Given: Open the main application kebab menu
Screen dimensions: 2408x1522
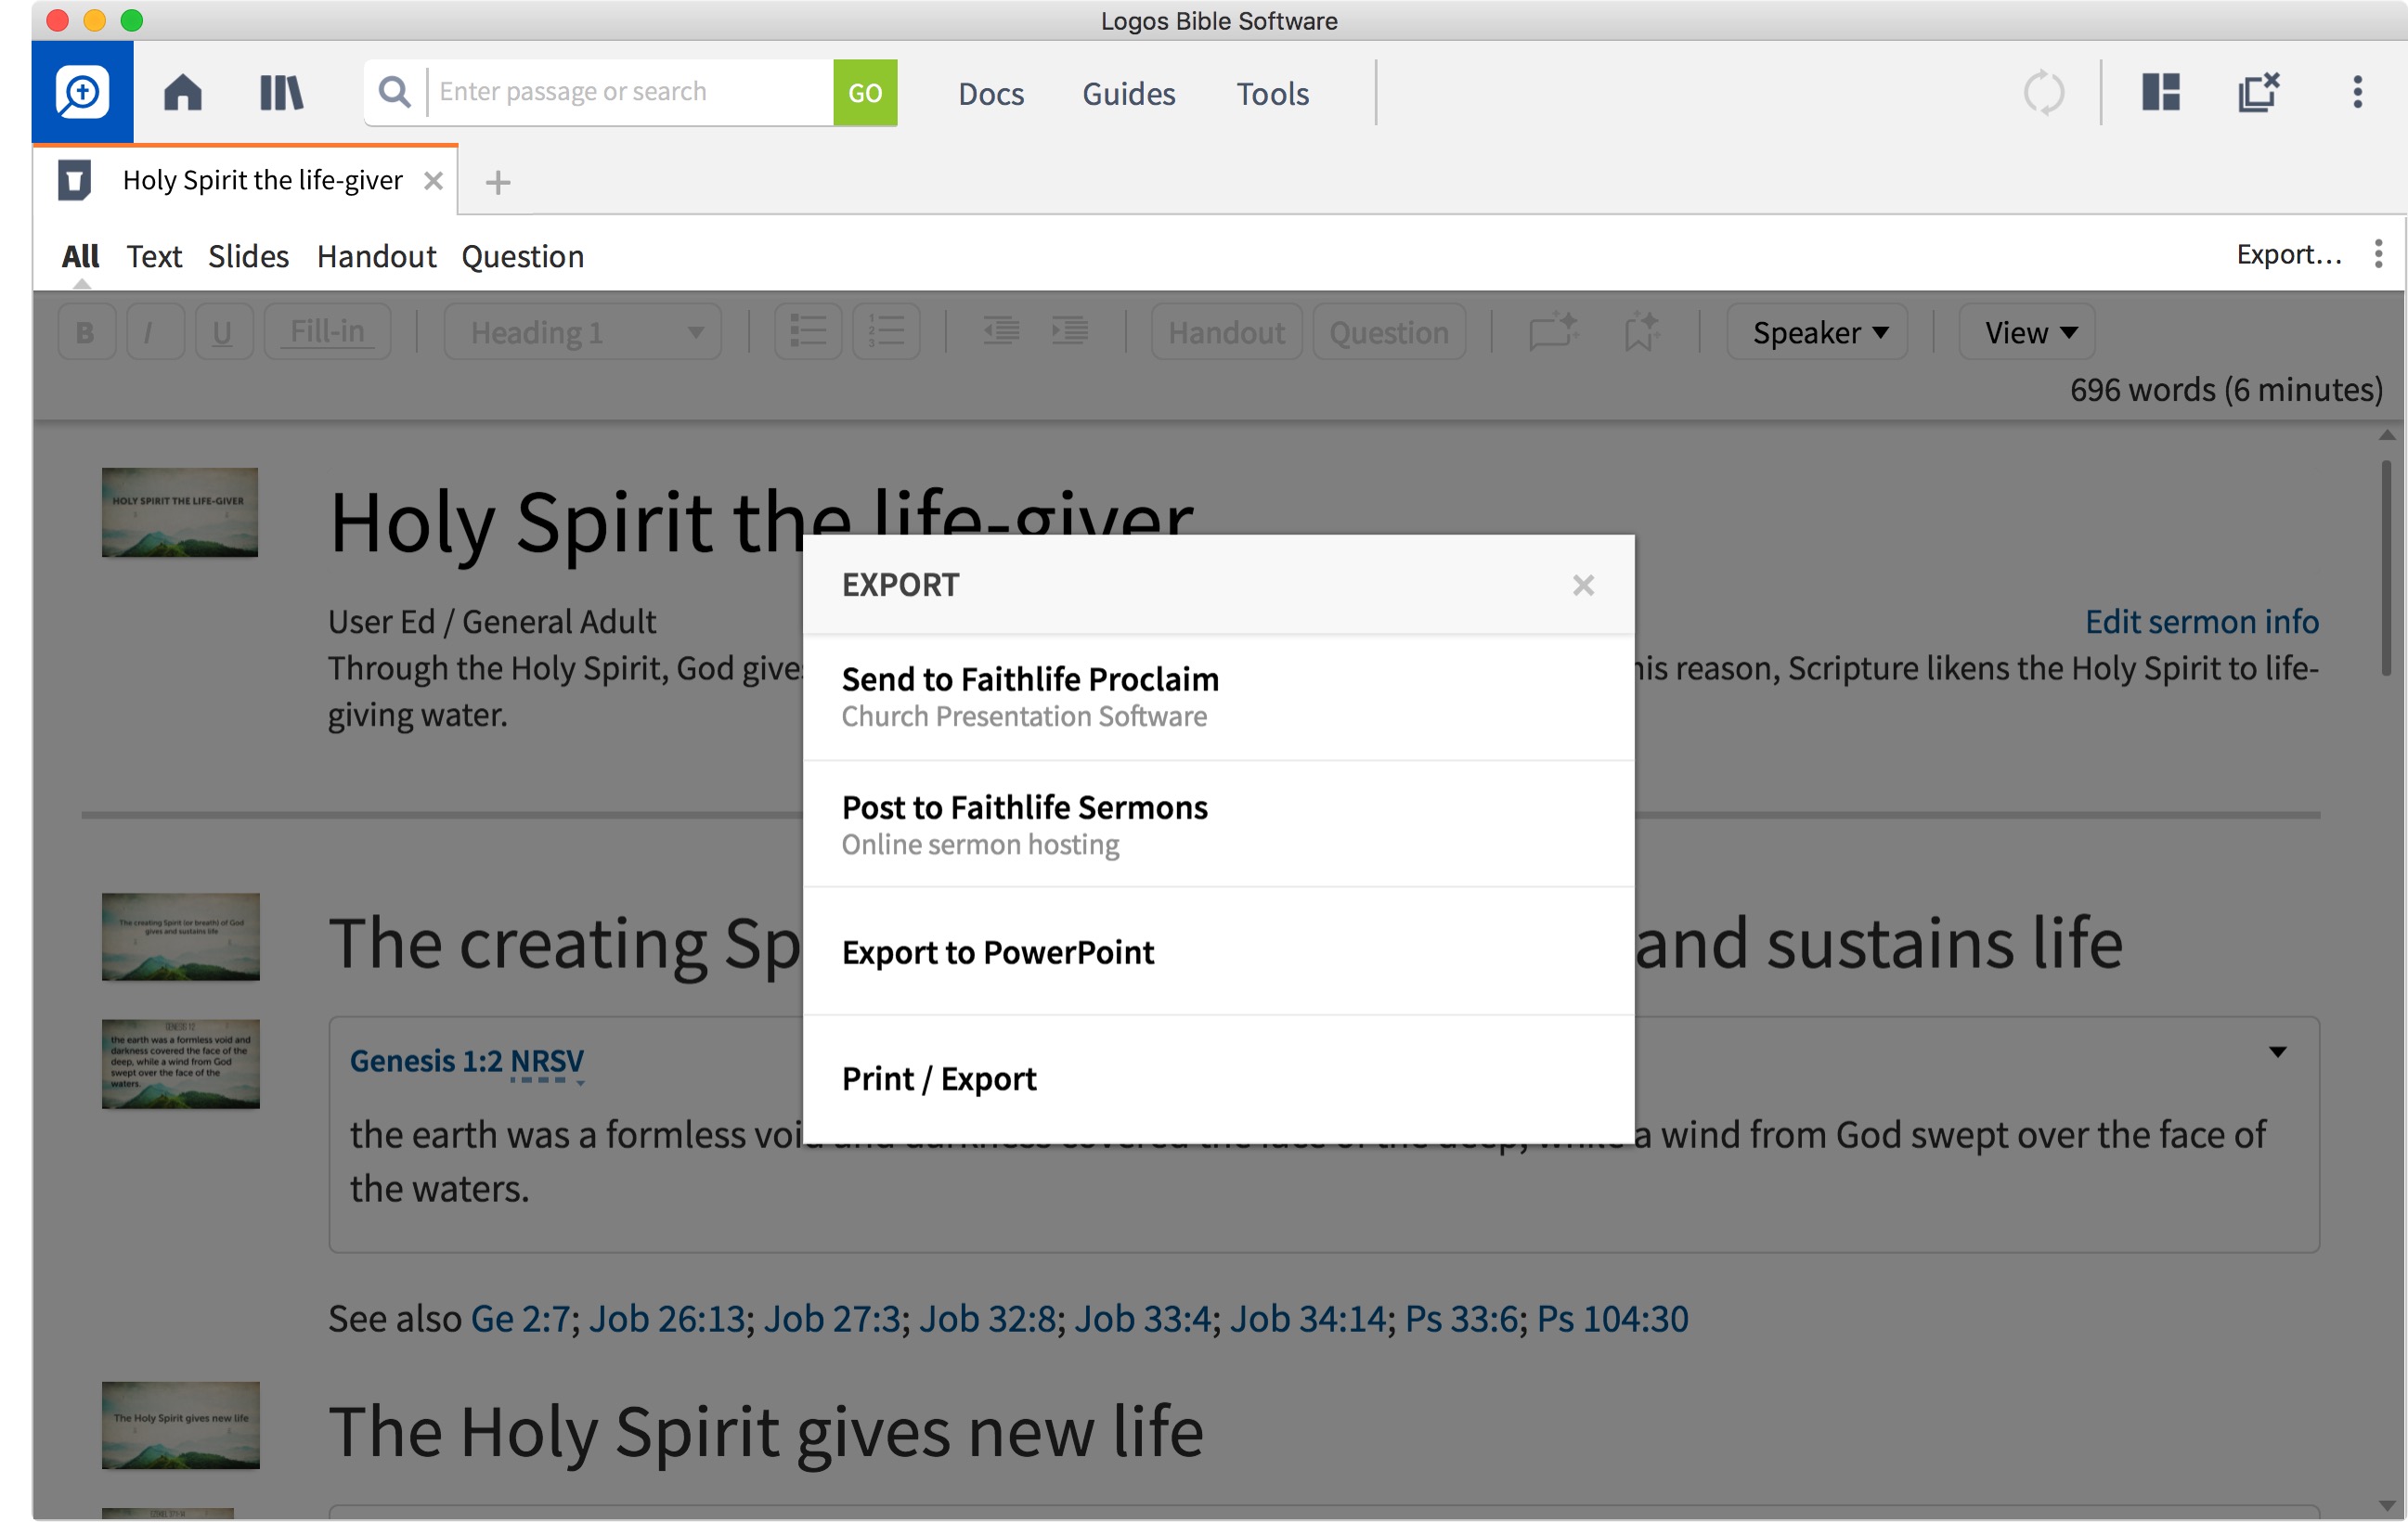Looking at the screenshot, I should 2357,92.
